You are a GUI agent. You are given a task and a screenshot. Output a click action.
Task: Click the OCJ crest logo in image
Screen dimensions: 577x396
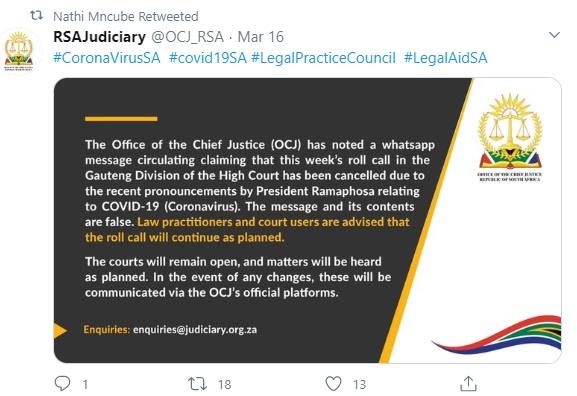click(510, 137)
